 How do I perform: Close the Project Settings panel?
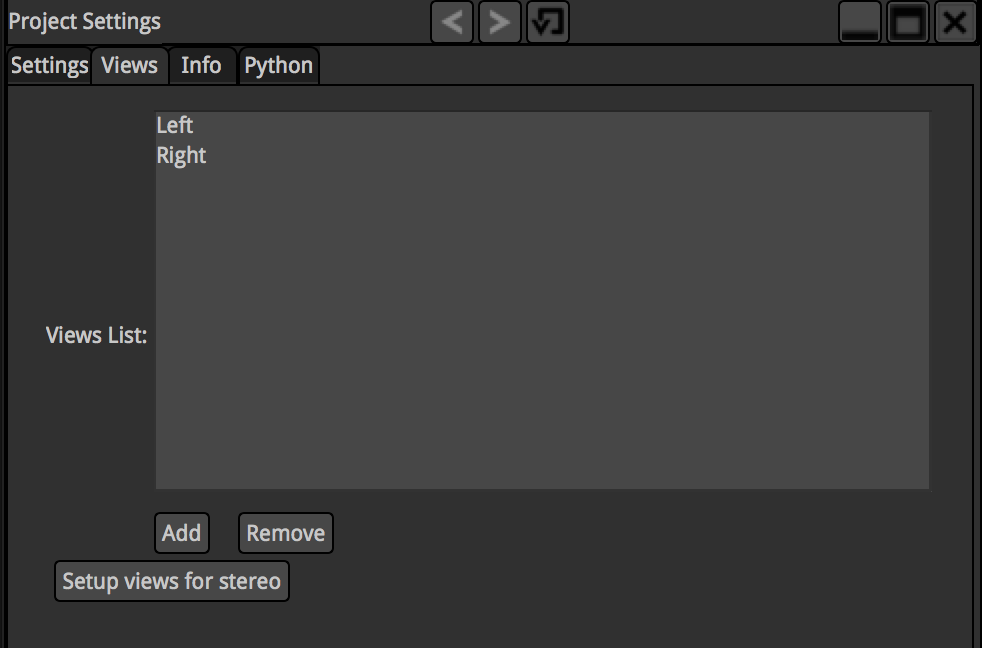(955, 22)
